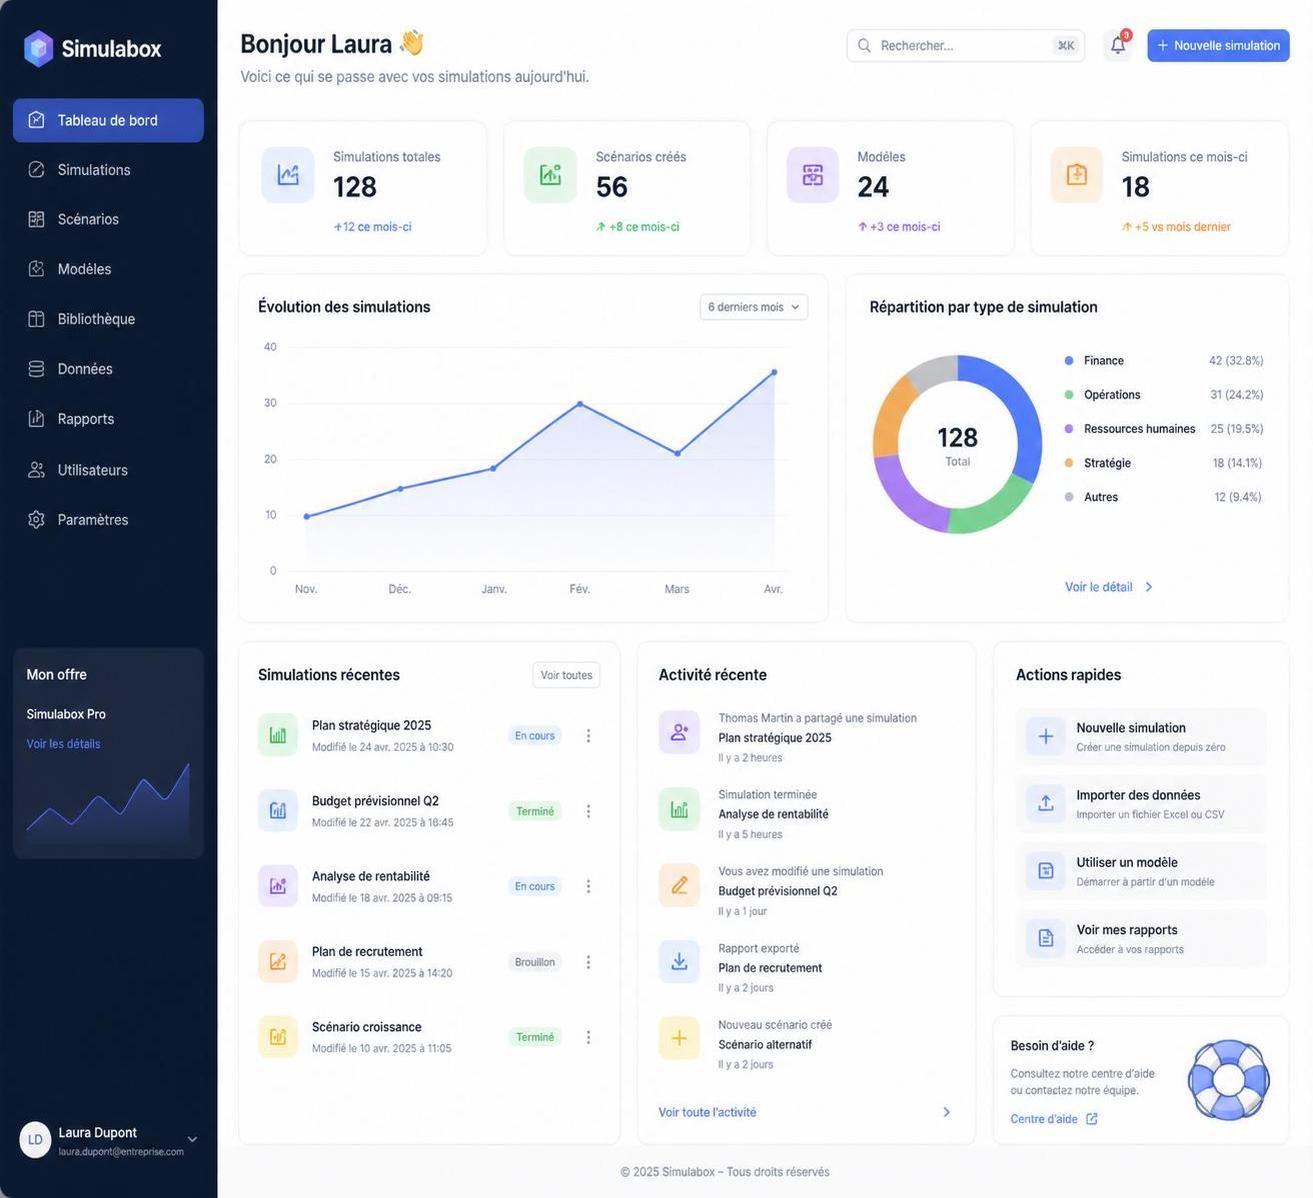This screenshot has height=1198, width=1313.
Task: Click the Simulation terminée activity icon
Action: coord(679,809)
